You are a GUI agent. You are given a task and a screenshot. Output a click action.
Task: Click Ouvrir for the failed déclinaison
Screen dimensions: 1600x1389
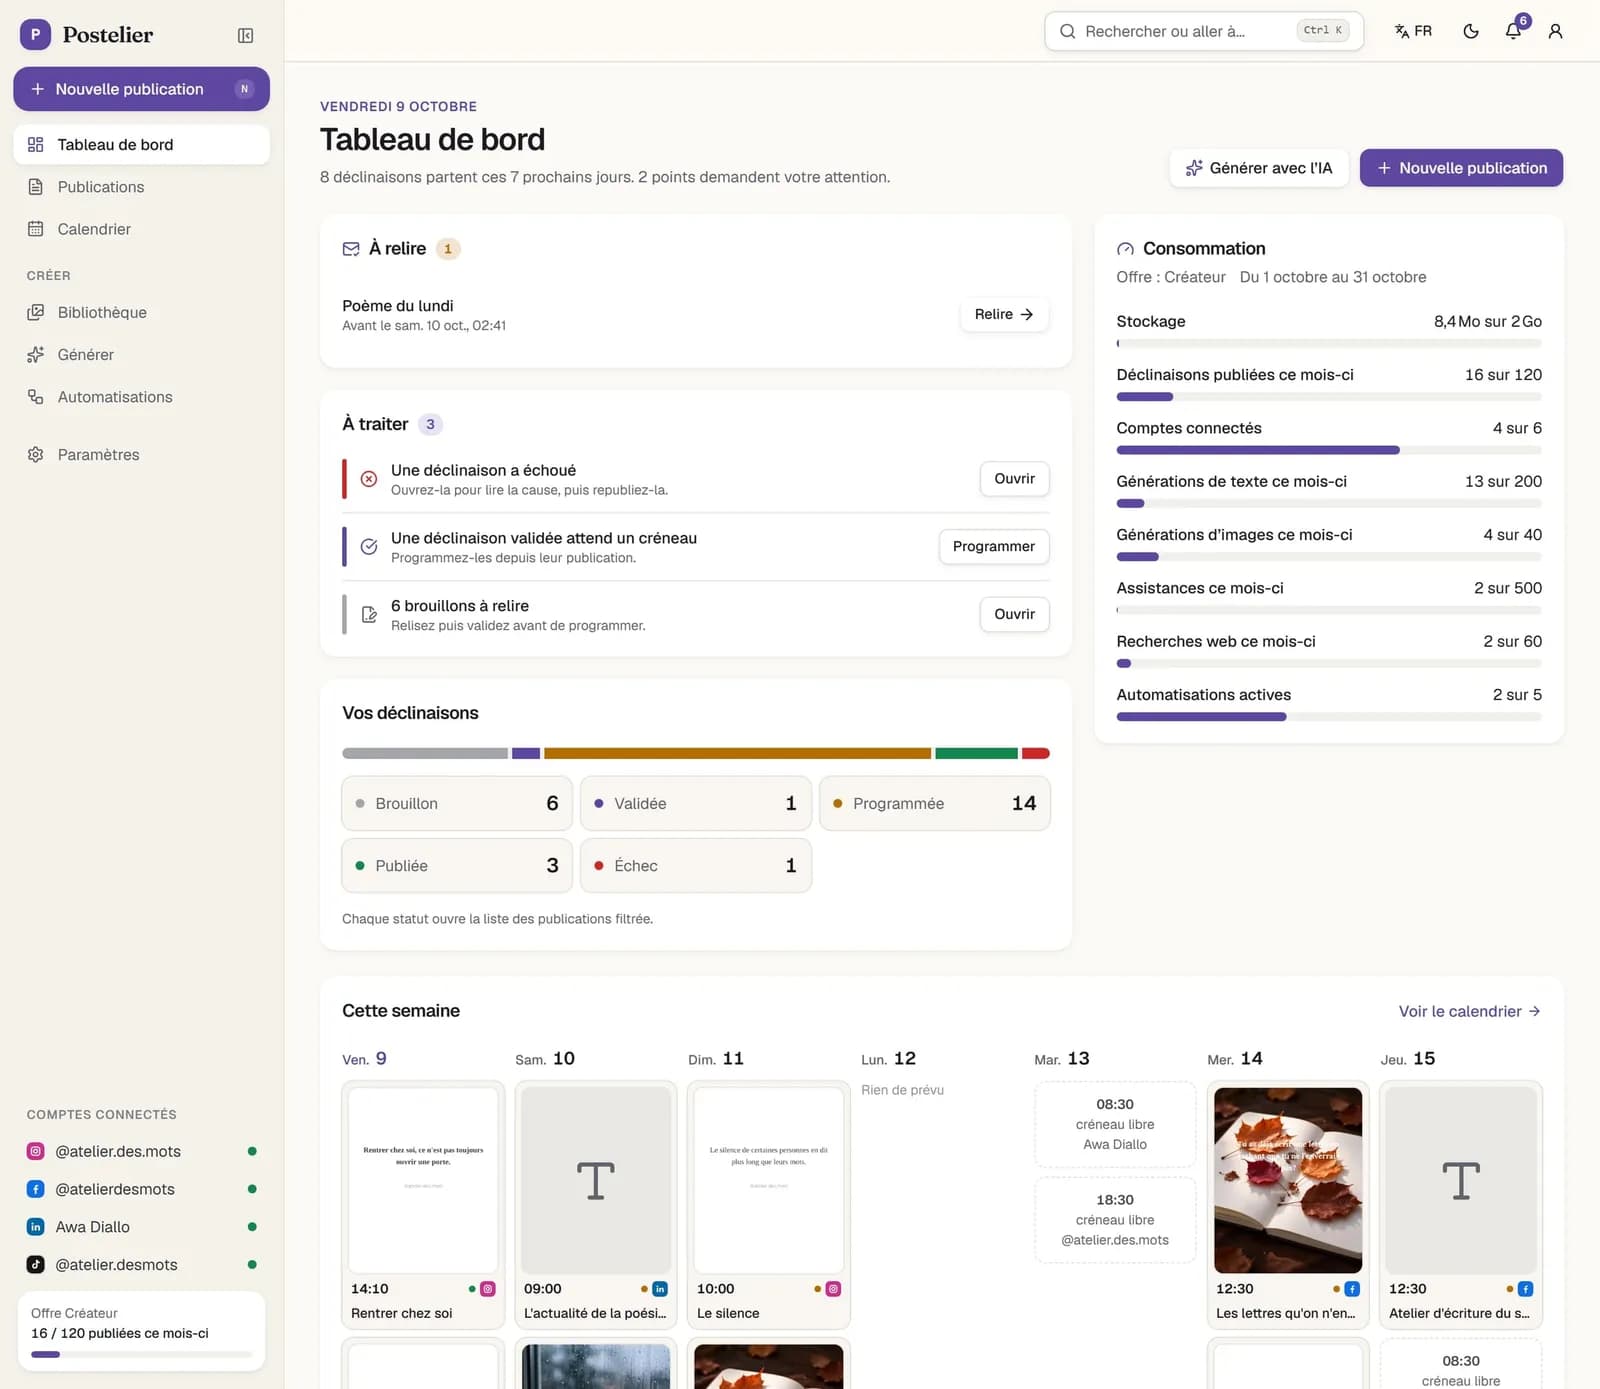tap(1014, 479)
